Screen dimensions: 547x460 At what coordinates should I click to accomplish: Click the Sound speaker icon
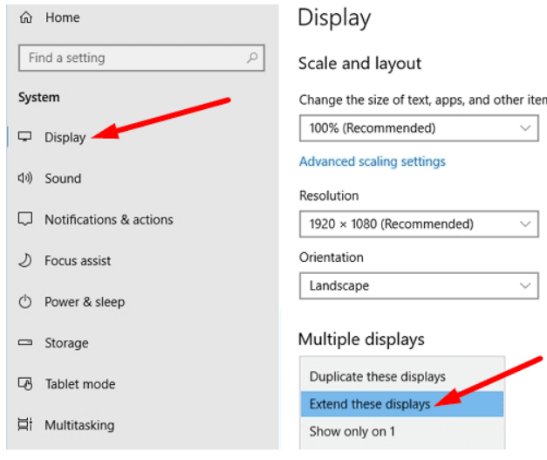click(x=25, y=178)
